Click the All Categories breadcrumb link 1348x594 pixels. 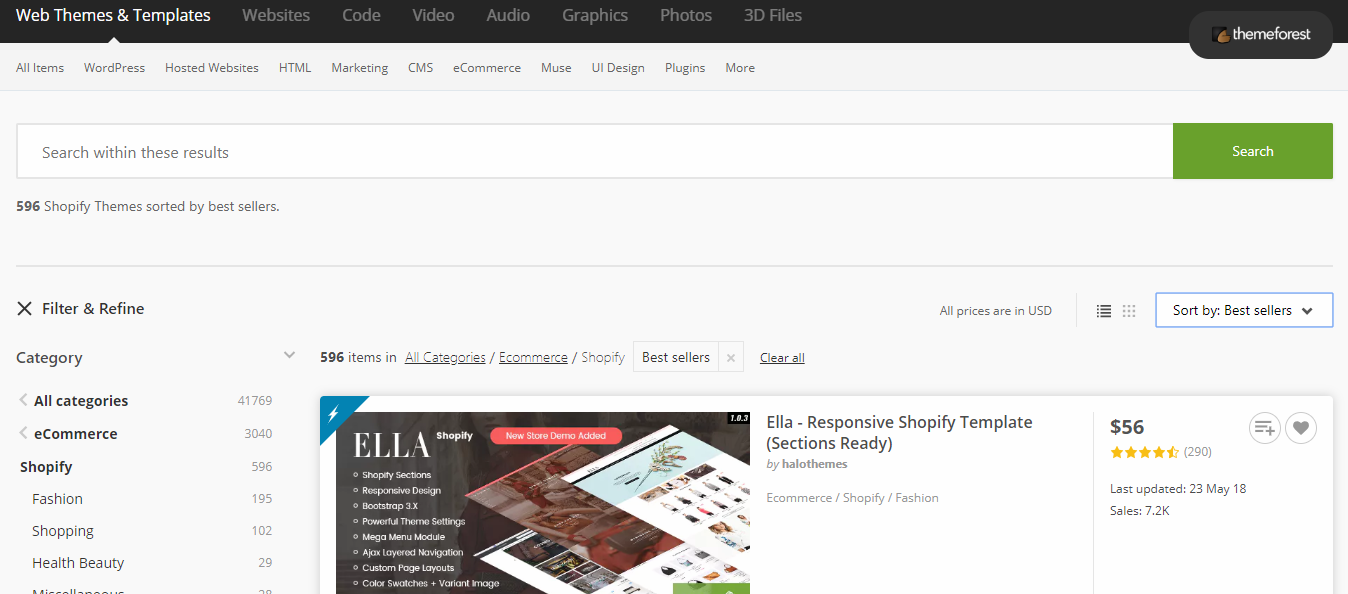(445, 357)
